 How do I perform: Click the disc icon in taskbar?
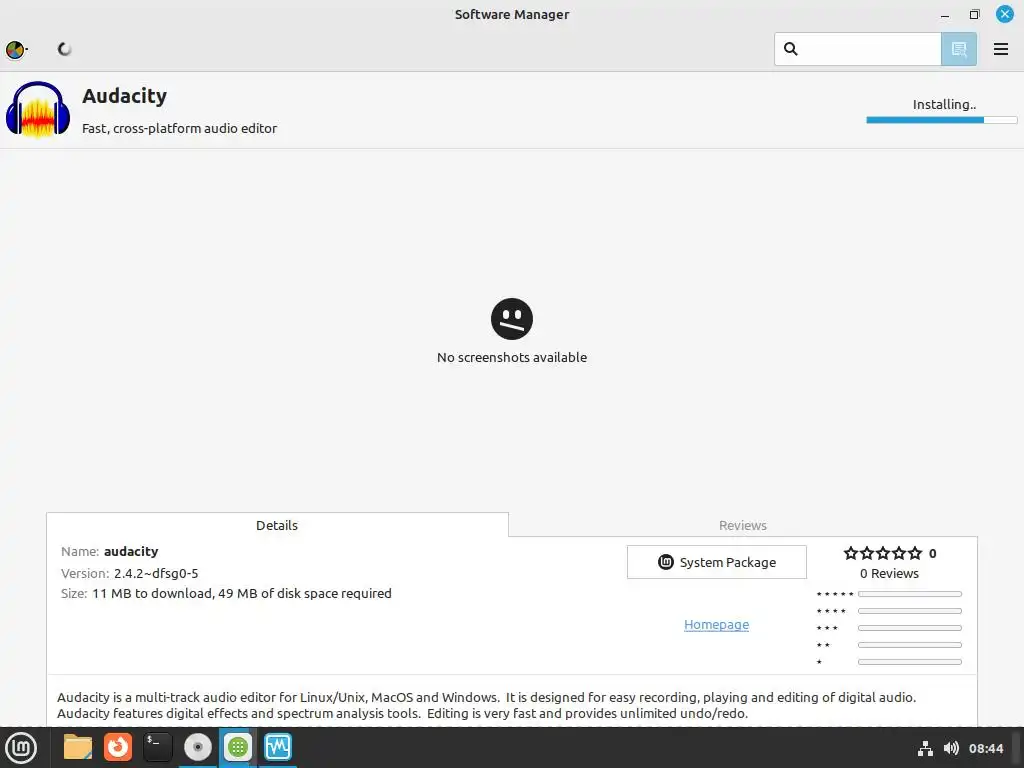click(198, 748)
